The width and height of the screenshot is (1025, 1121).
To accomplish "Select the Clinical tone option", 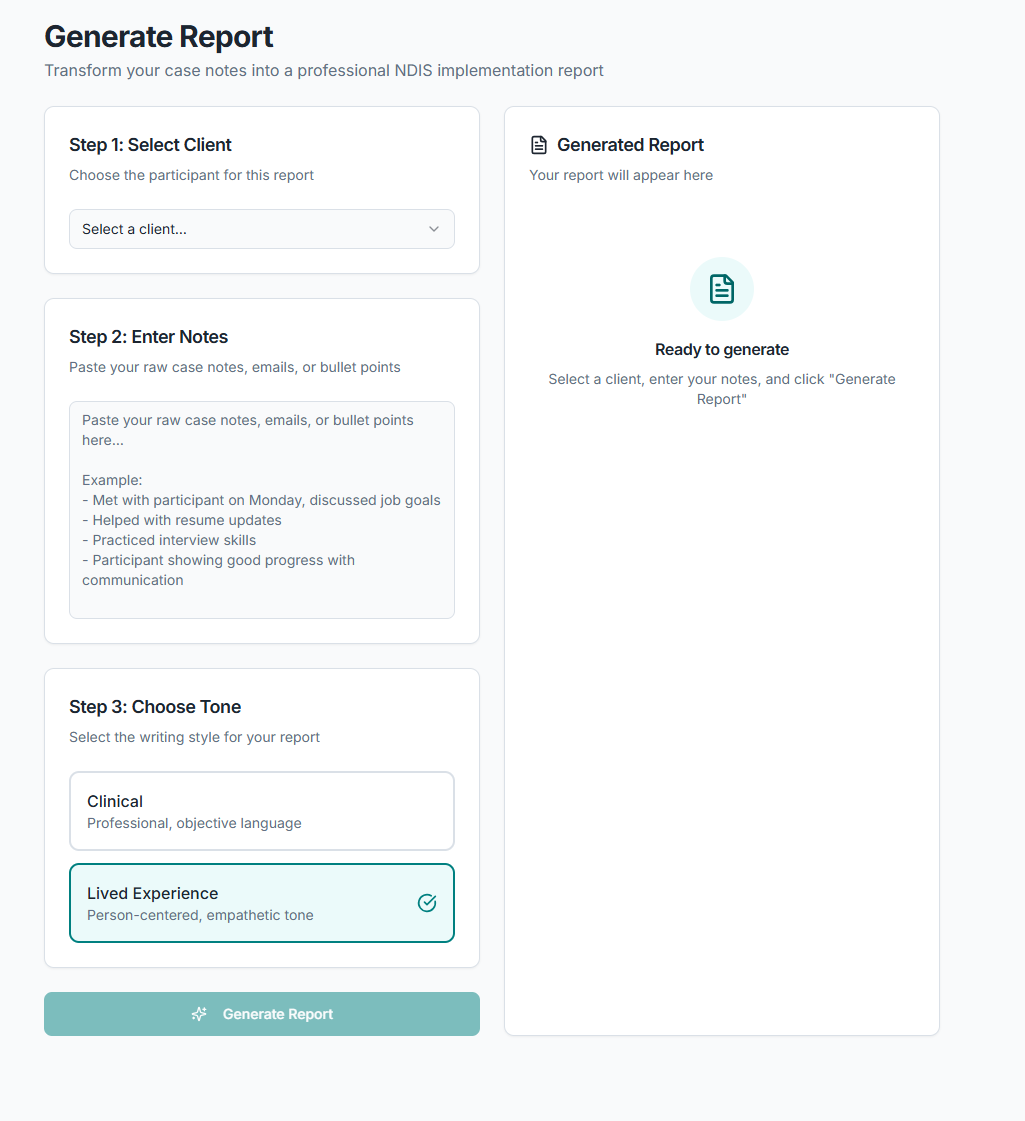I will tap(261, 810).
